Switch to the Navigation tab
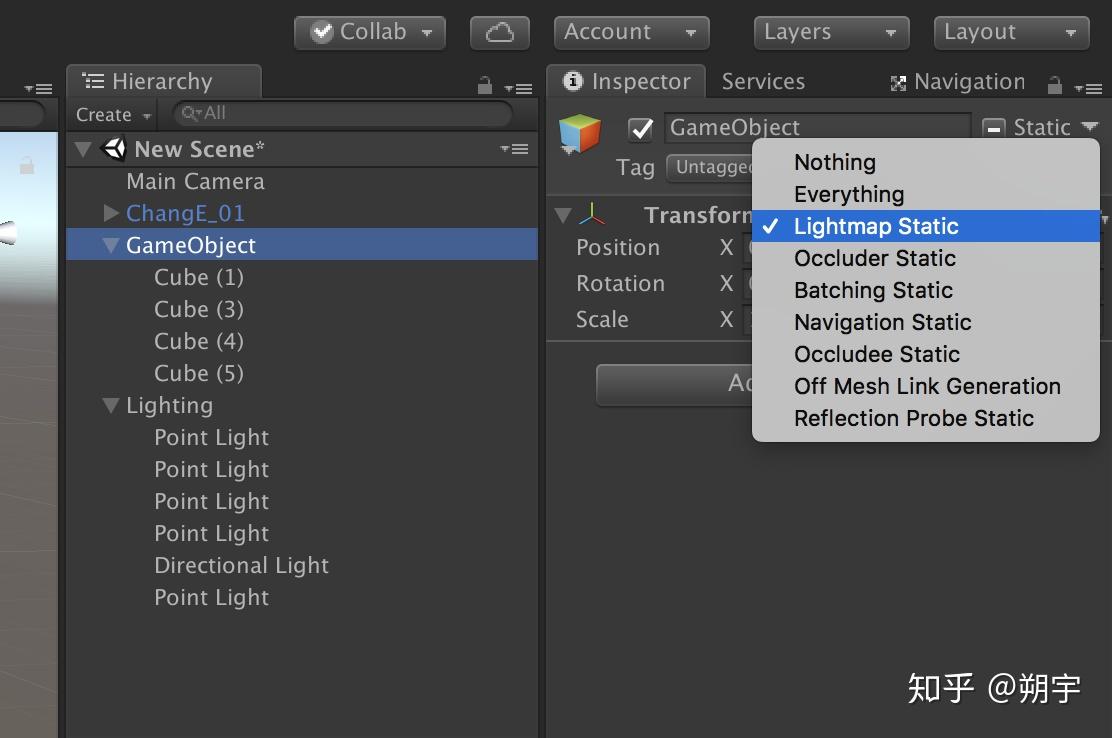Image resolution: width=1112 pixels, height=738 pixels. click(957, 82)
